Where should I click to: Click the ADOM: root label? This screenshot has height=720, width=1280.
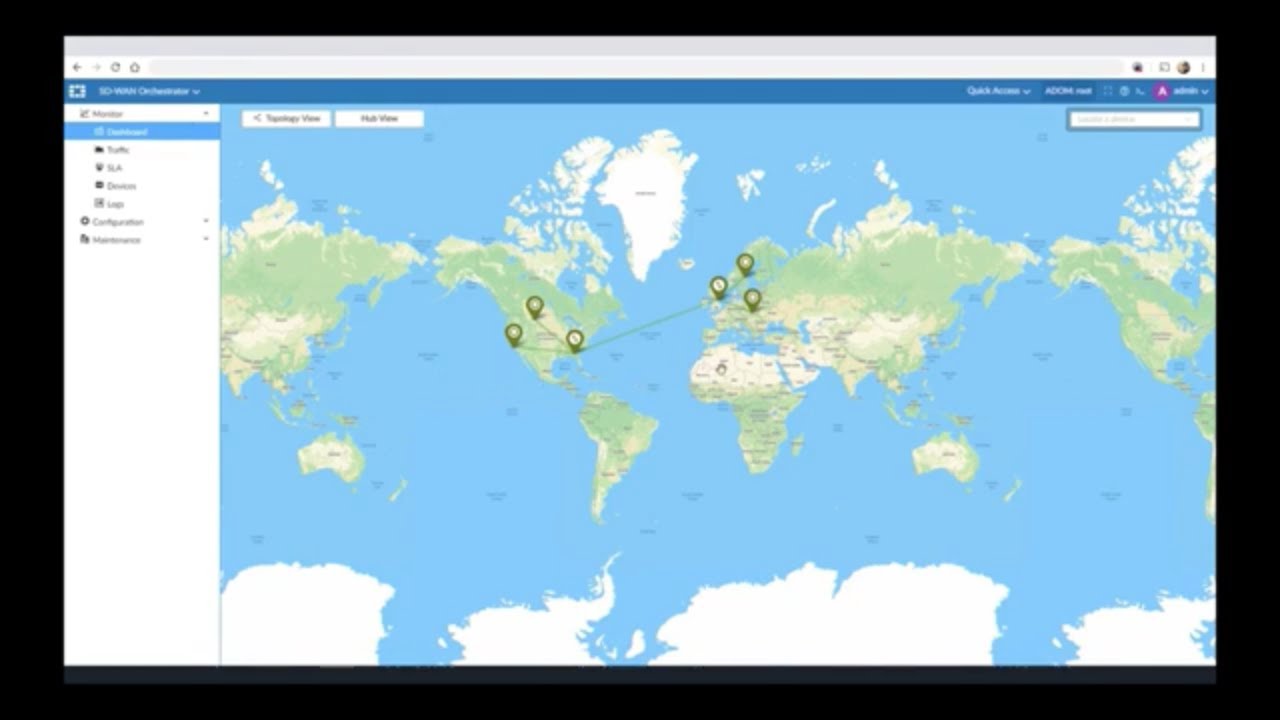(x=1068, y=91)
